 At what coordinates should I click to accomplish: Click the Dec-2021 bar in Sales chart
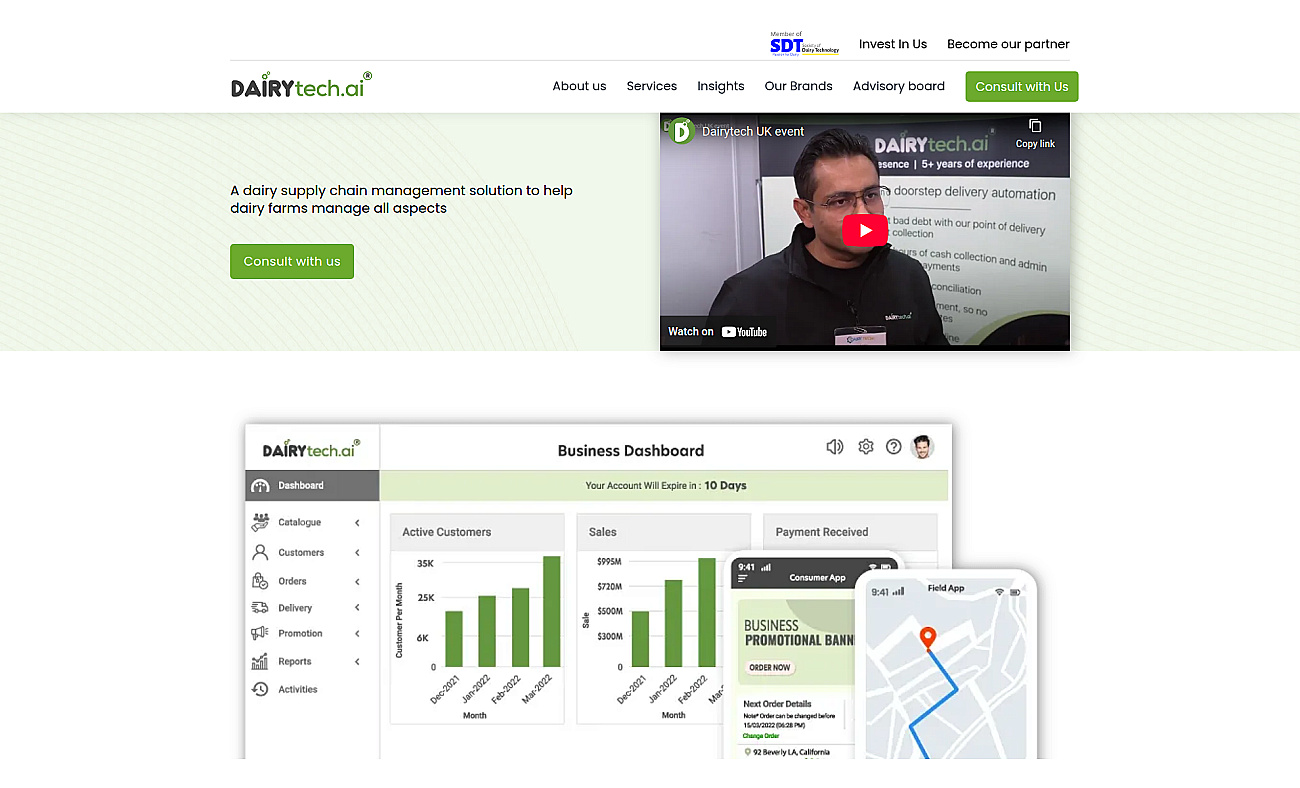coord(640,639)
